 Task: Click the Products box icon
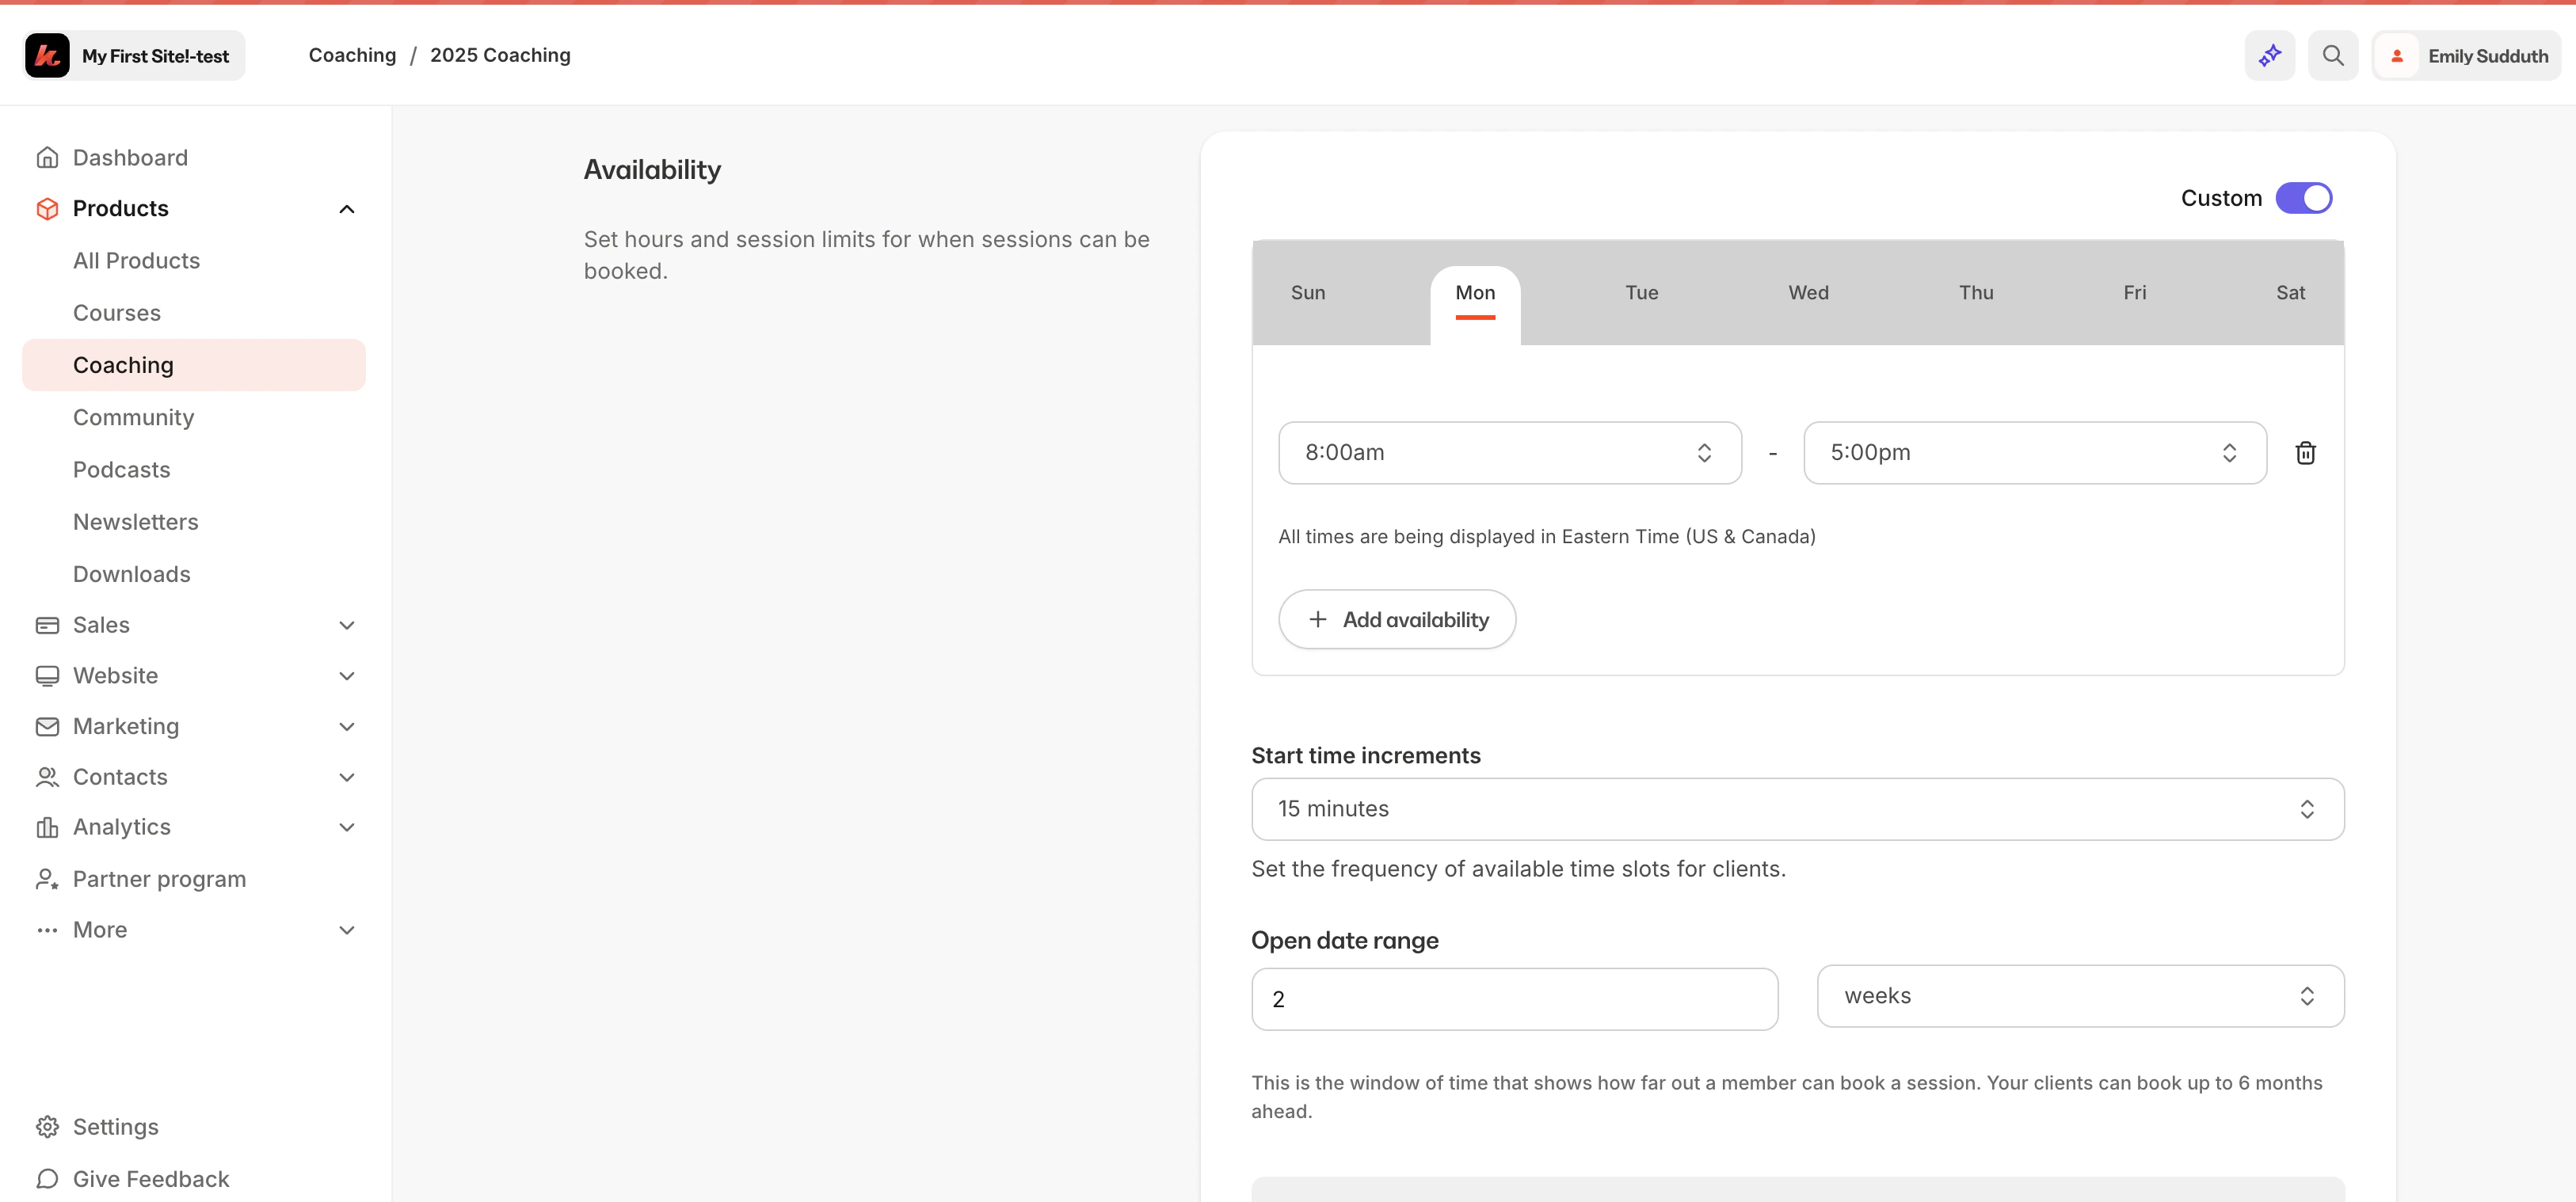click(47, 208)
